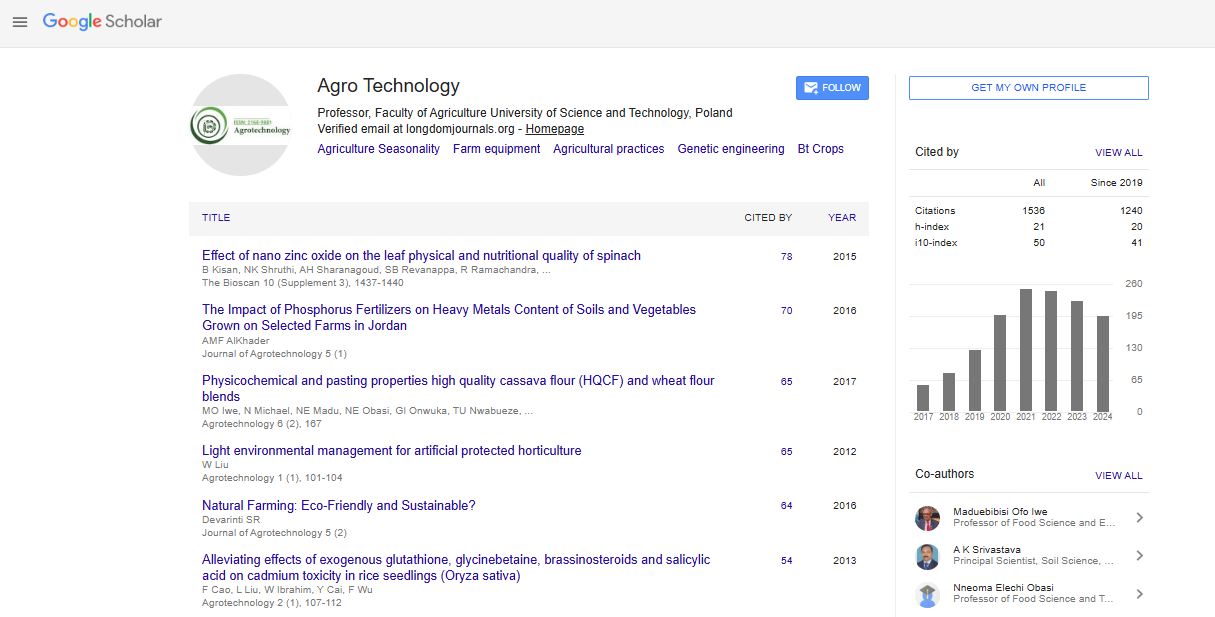Open Nneoma Elechi Obasi co-author profile
Image resolution: width=1215 pixels, height=617 pixels.
[1003, 588]
